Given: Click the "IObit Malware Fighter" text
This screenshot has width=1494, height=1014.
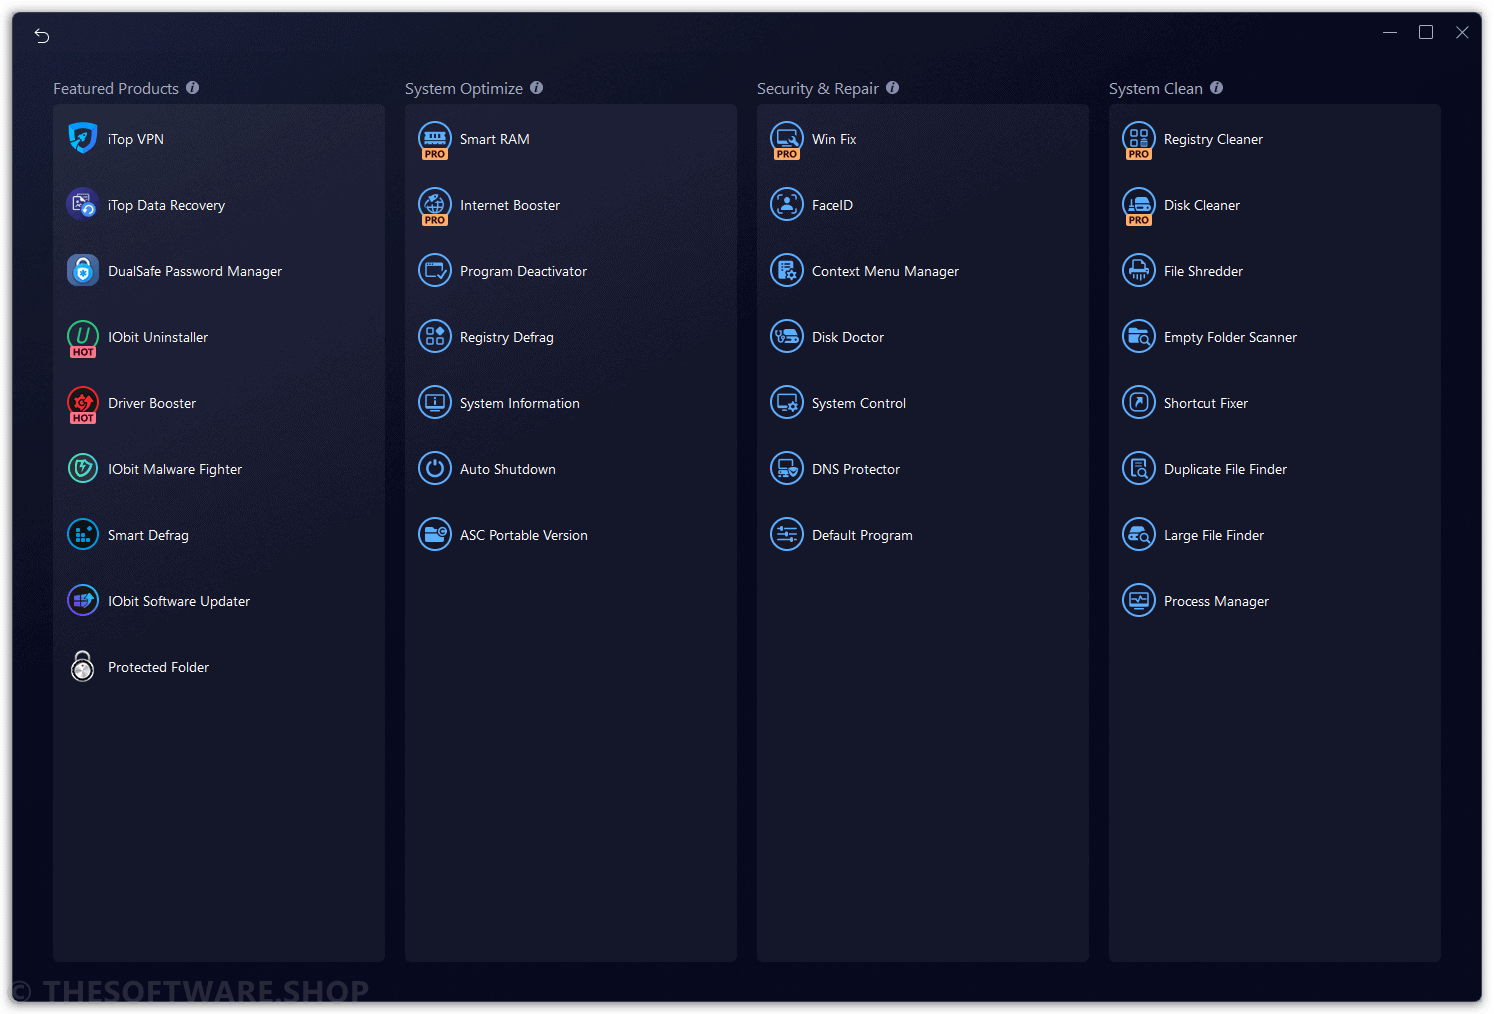Looking at the screenshot, I should pyautogui.click(x=175, y=469).
